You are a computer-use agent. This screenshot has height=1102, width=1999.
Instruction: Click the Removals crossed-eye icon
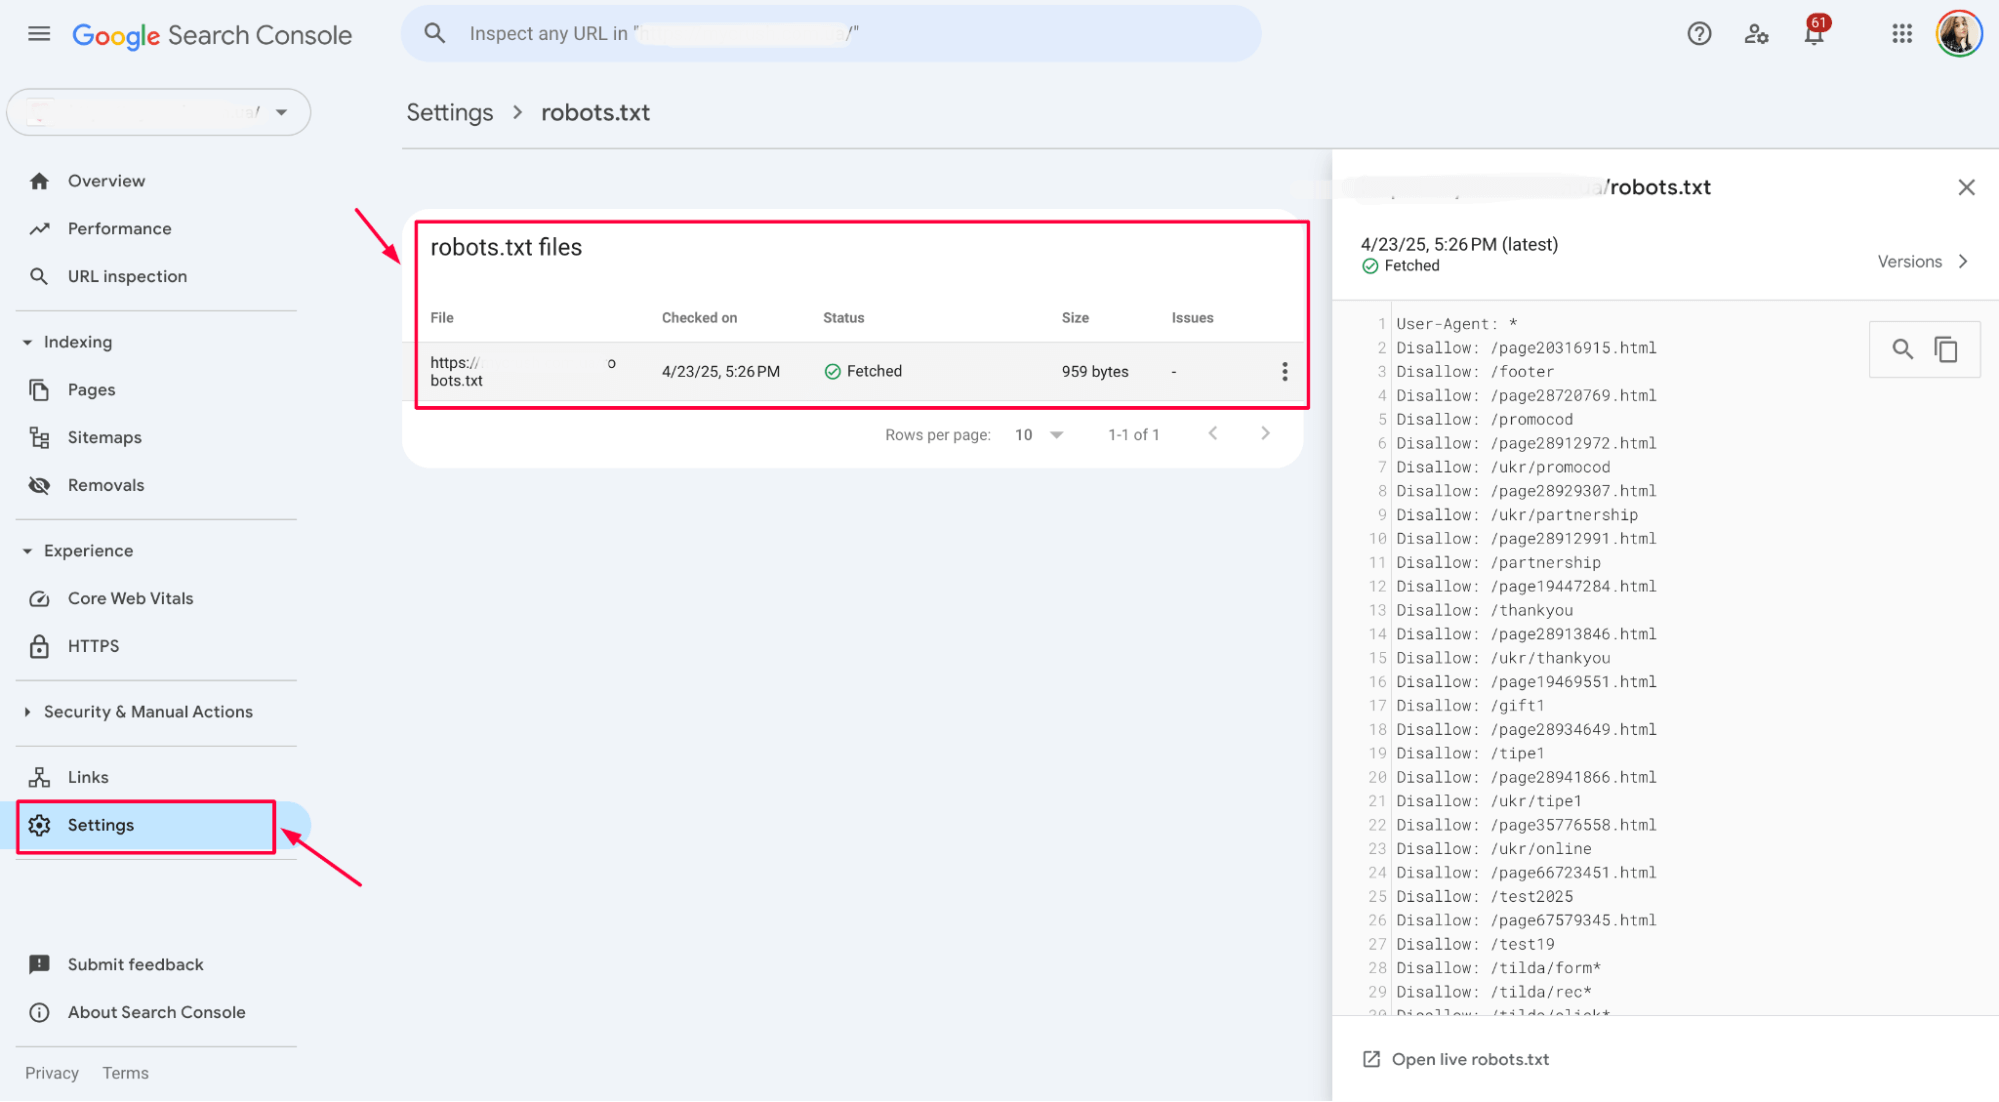(39, 486)
